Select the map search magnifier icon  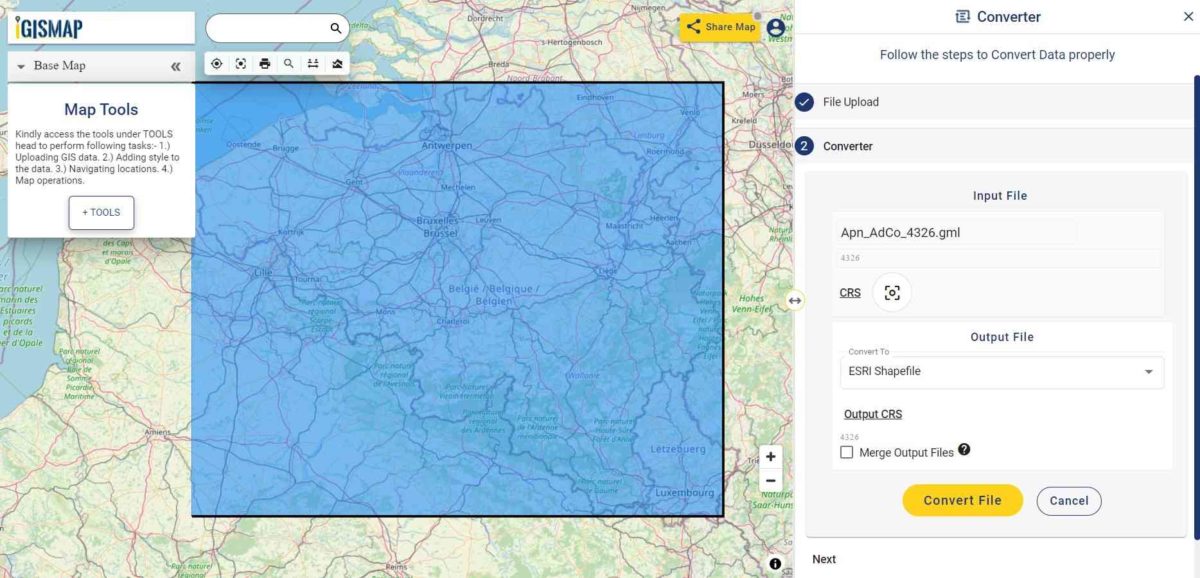point(289,63)
